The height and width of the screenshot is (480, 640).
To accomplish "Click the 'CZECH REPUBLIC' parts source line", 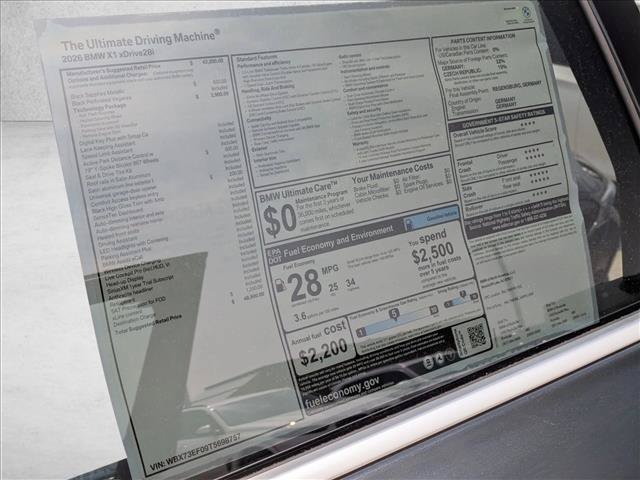I will (x=462, y=72).
